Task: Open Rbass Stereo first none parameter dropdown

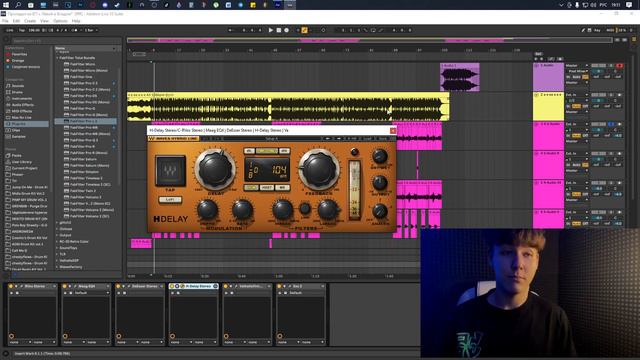Action: [x=20, y=342]
